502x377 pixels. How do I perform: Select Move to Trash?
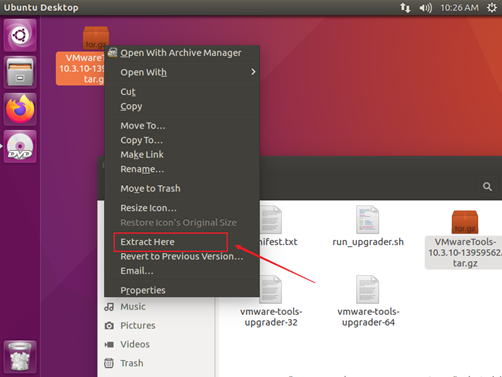pyautogui.click(x=182, y=188)
